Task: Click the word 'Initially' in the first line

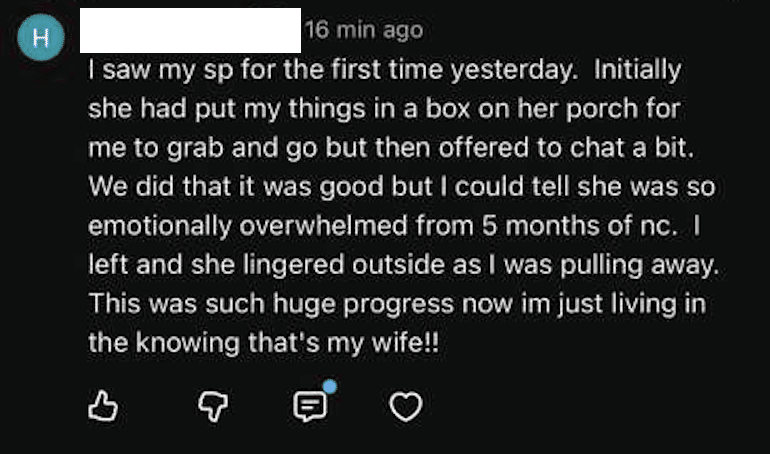Action: click(637, 70)
